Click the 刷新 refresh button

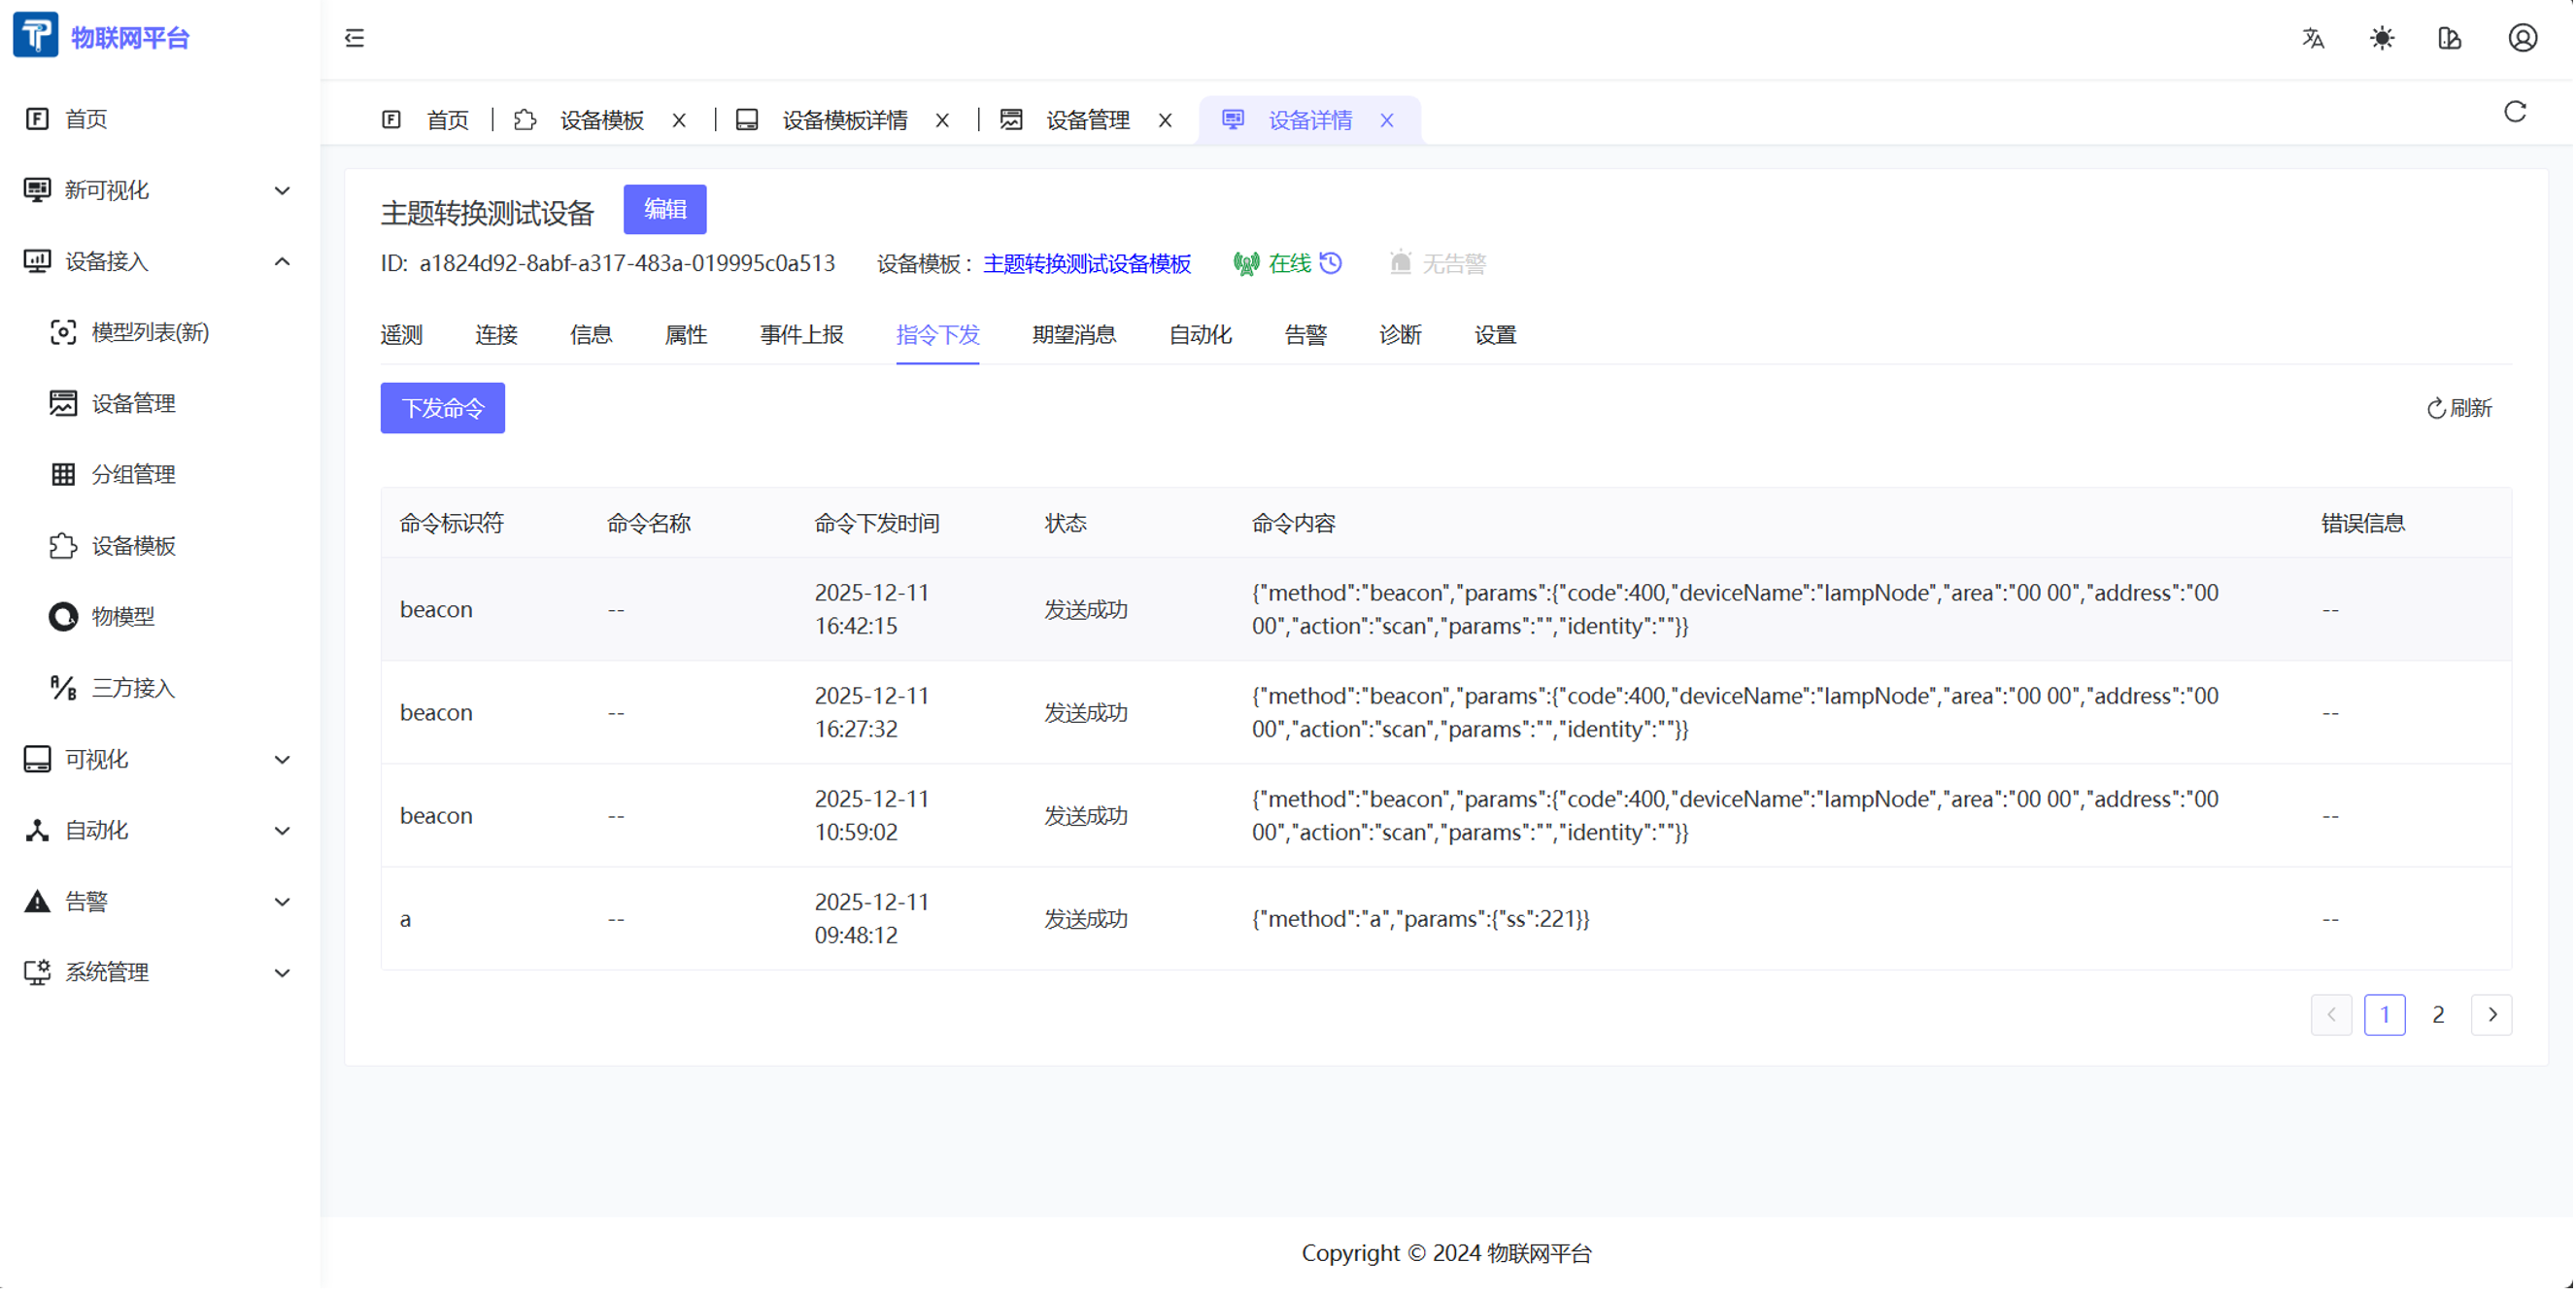(x=2462, y=408)
